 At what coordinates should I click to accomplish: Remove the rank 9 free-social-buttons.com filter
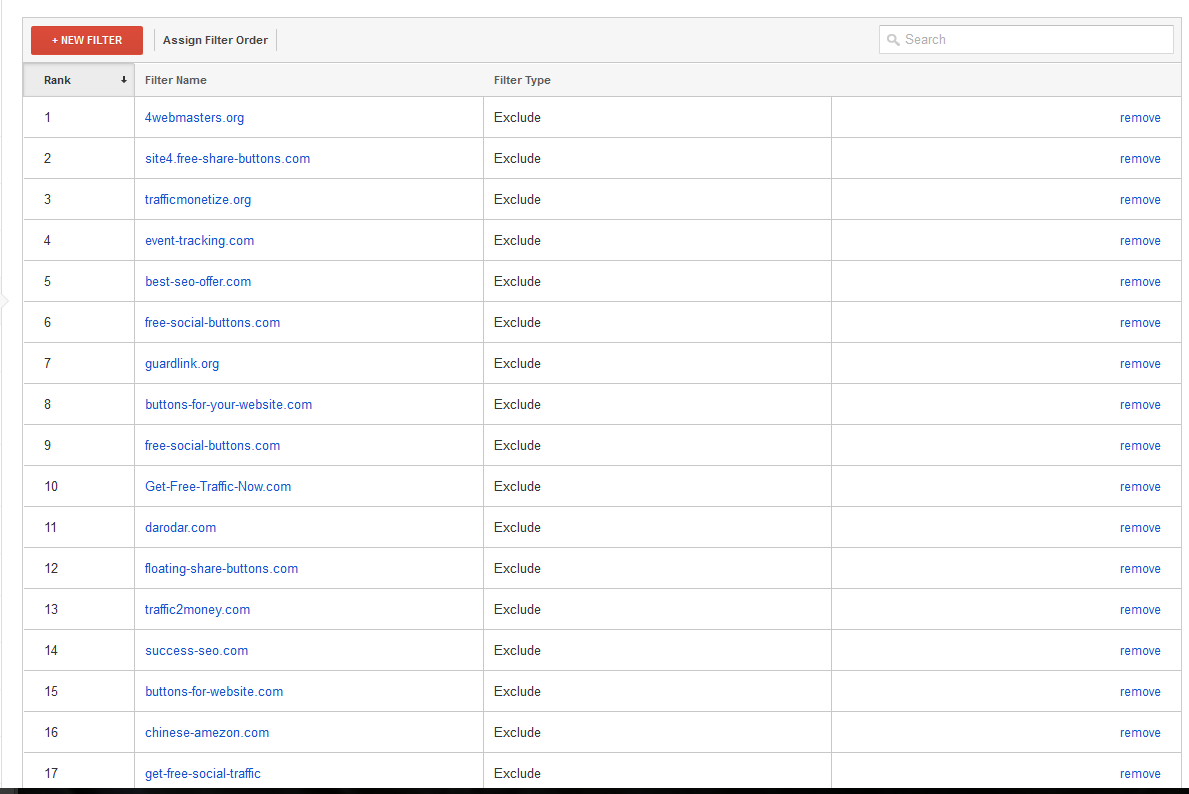pyautogui.click(x=1140, y=445)
